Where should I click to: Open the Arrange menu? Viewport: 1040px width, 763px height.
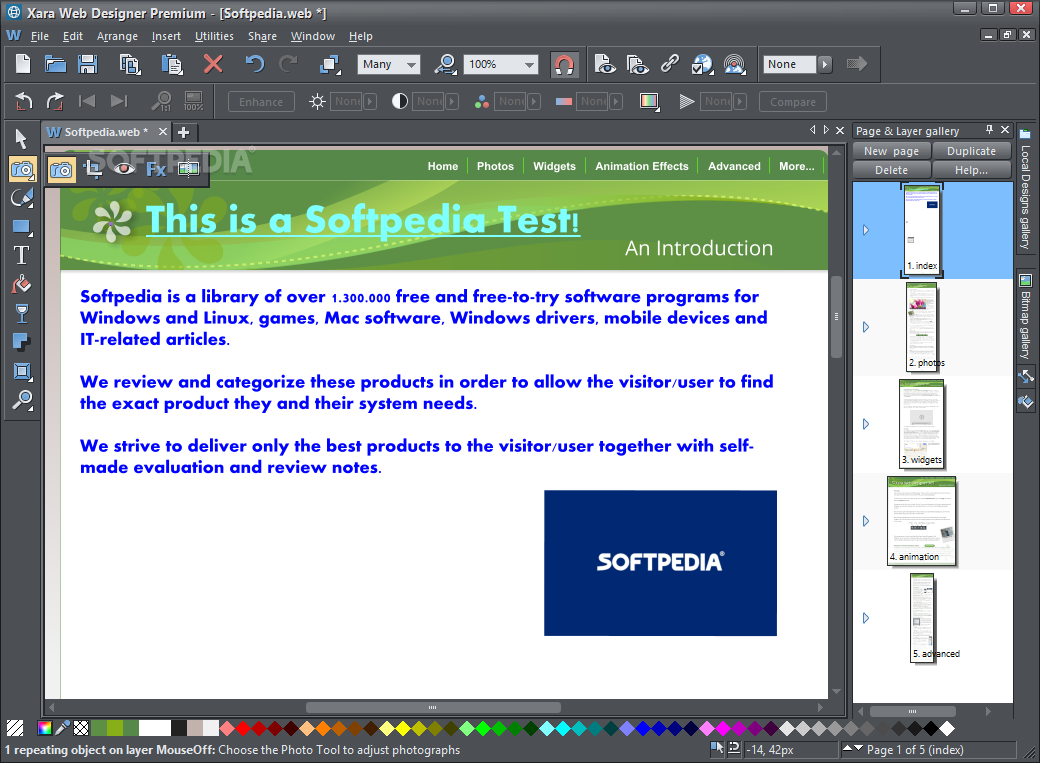point(117,36)
